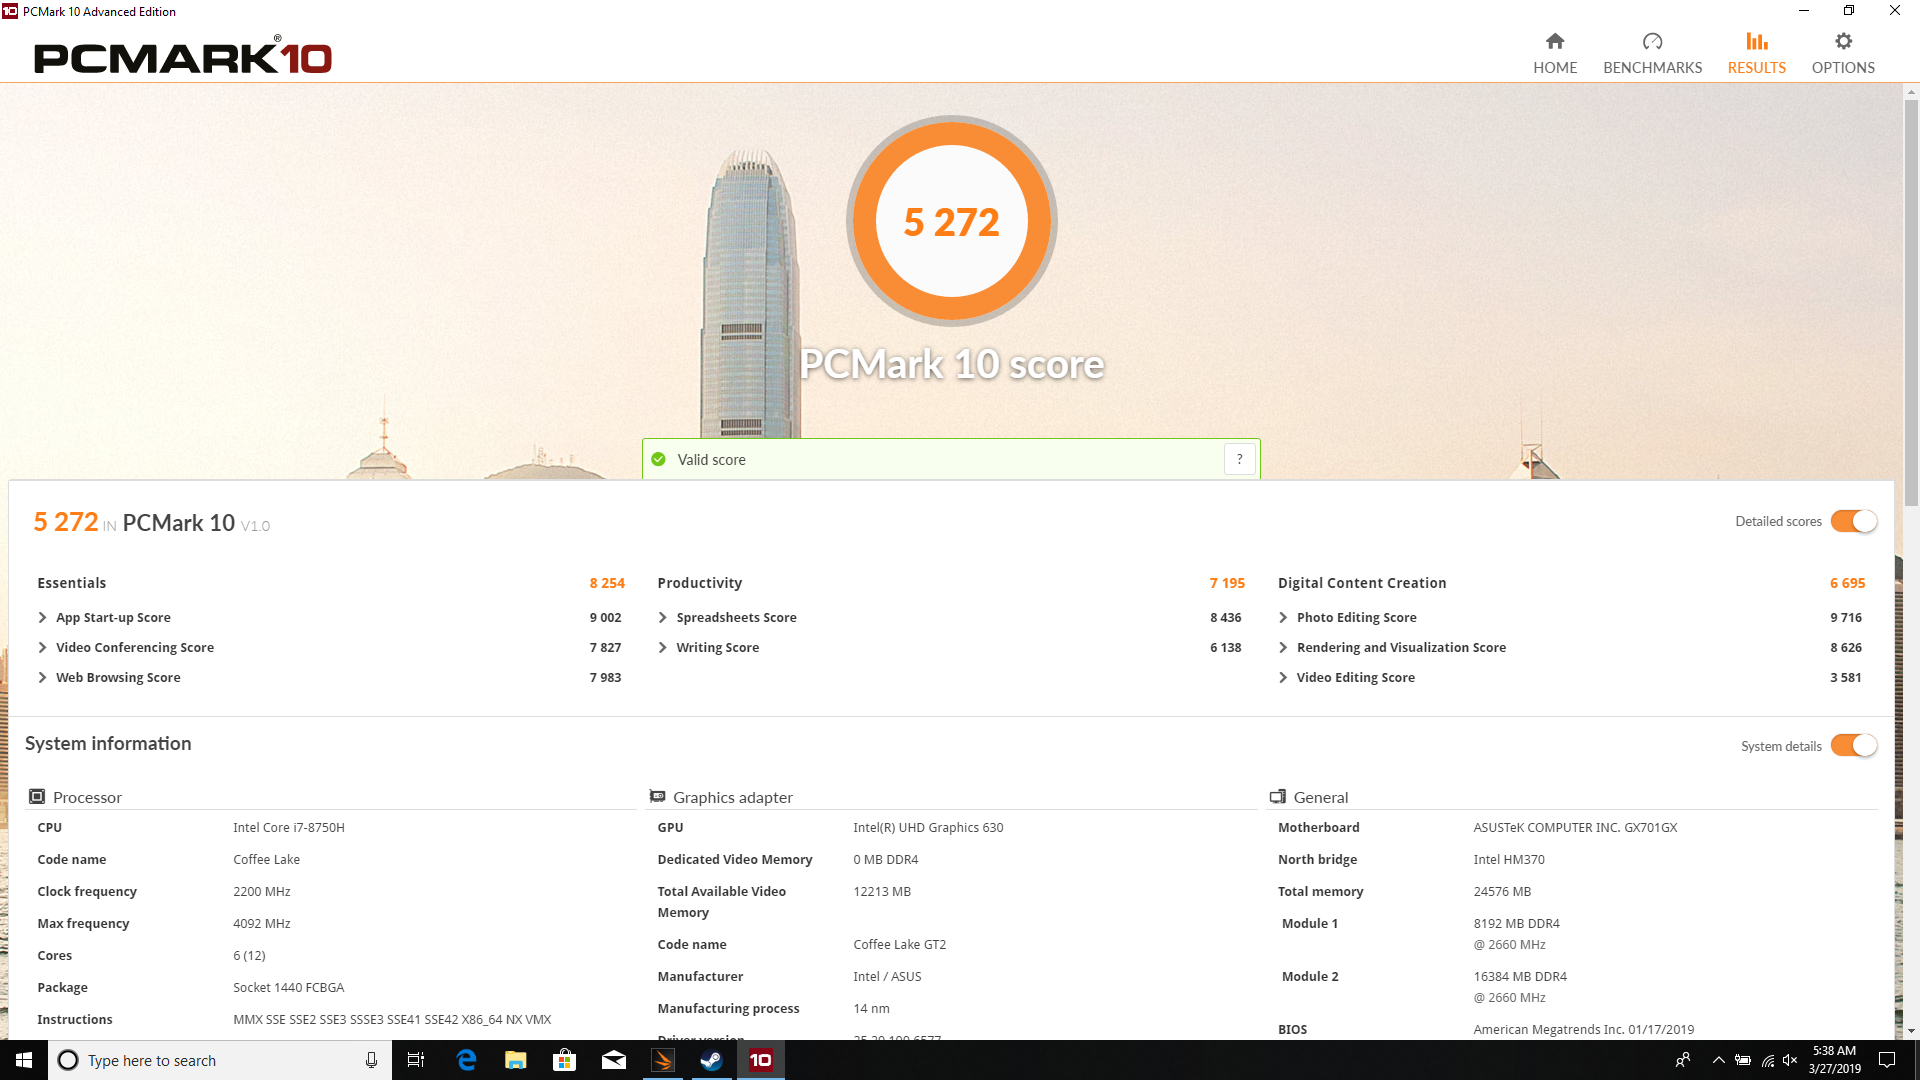Viewport: 1920px width, 1080px height.
Task: Click the PCMark 10 taskbar icon
Action: point(760,1060)
